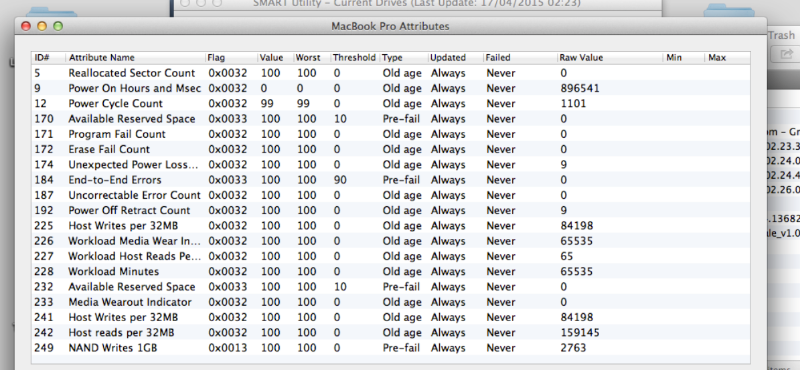Select the Program Fail Count row

click(x=391, y=134)
